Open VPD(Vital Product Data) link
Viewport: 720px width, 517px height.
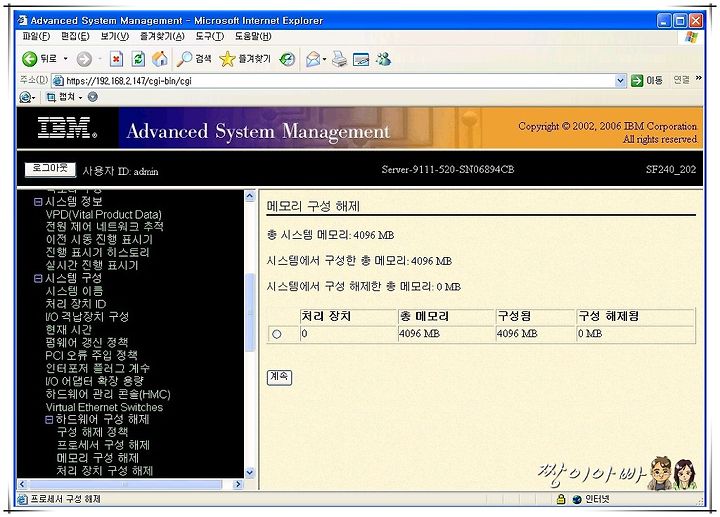[103, 214]
